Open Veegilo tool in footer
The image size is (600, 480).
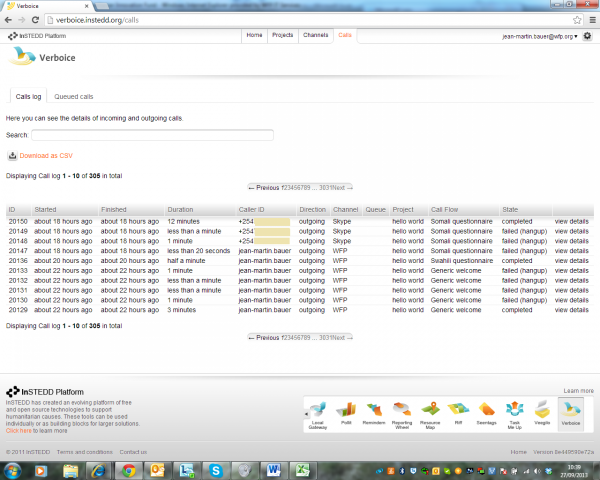pos(542,413)
